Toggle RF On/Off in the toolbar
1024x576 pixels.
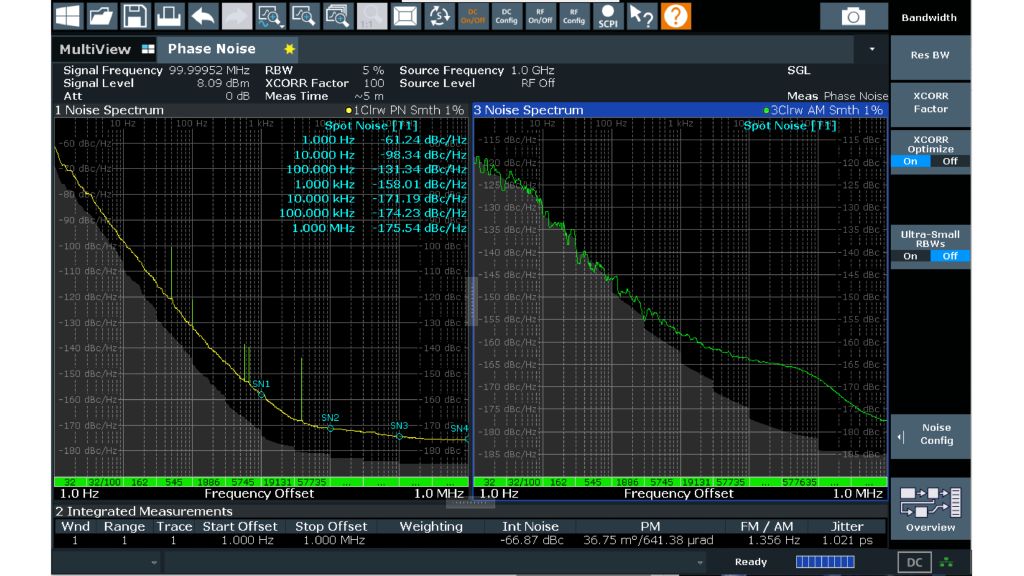pos(540,16)
